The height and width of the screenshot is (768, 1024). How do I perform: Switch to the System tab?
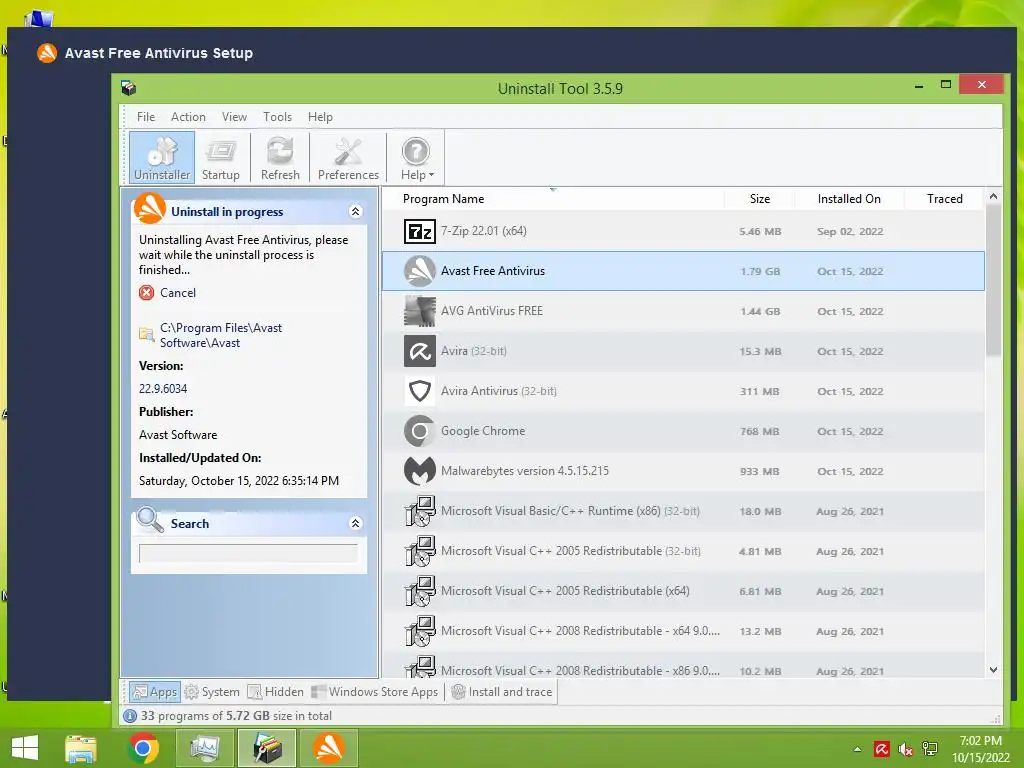(x=212, y=692)
